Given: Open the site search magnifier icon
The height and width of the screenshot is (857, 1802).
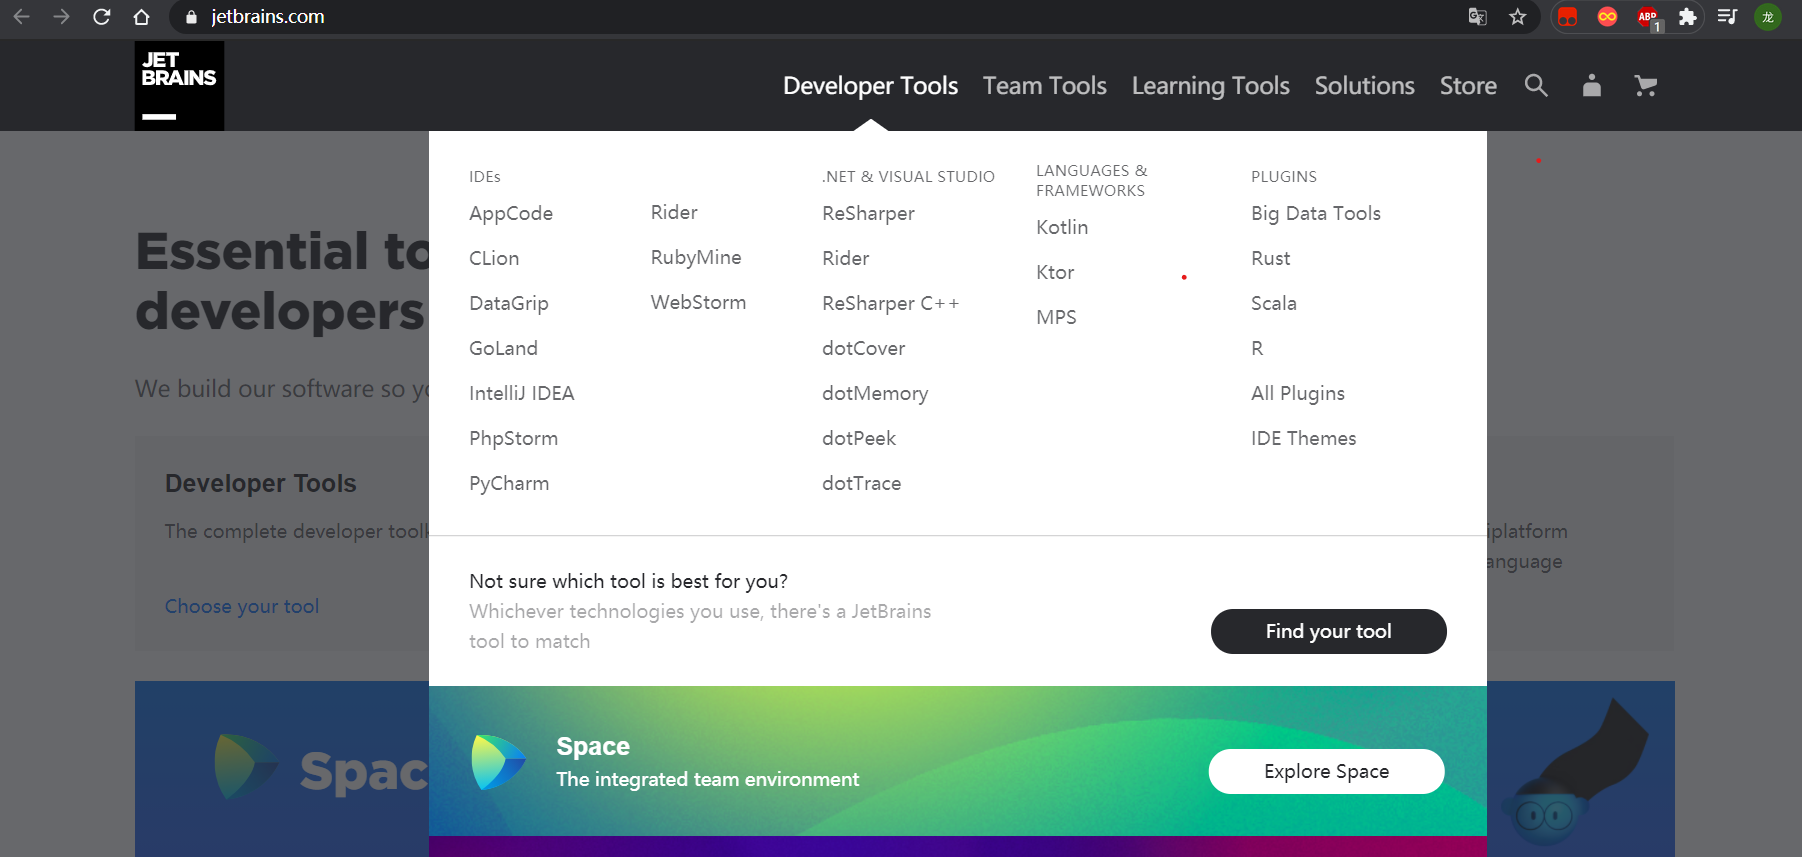Looking at the screenshot, I should pyautogui.click(x=1536, y=86).
